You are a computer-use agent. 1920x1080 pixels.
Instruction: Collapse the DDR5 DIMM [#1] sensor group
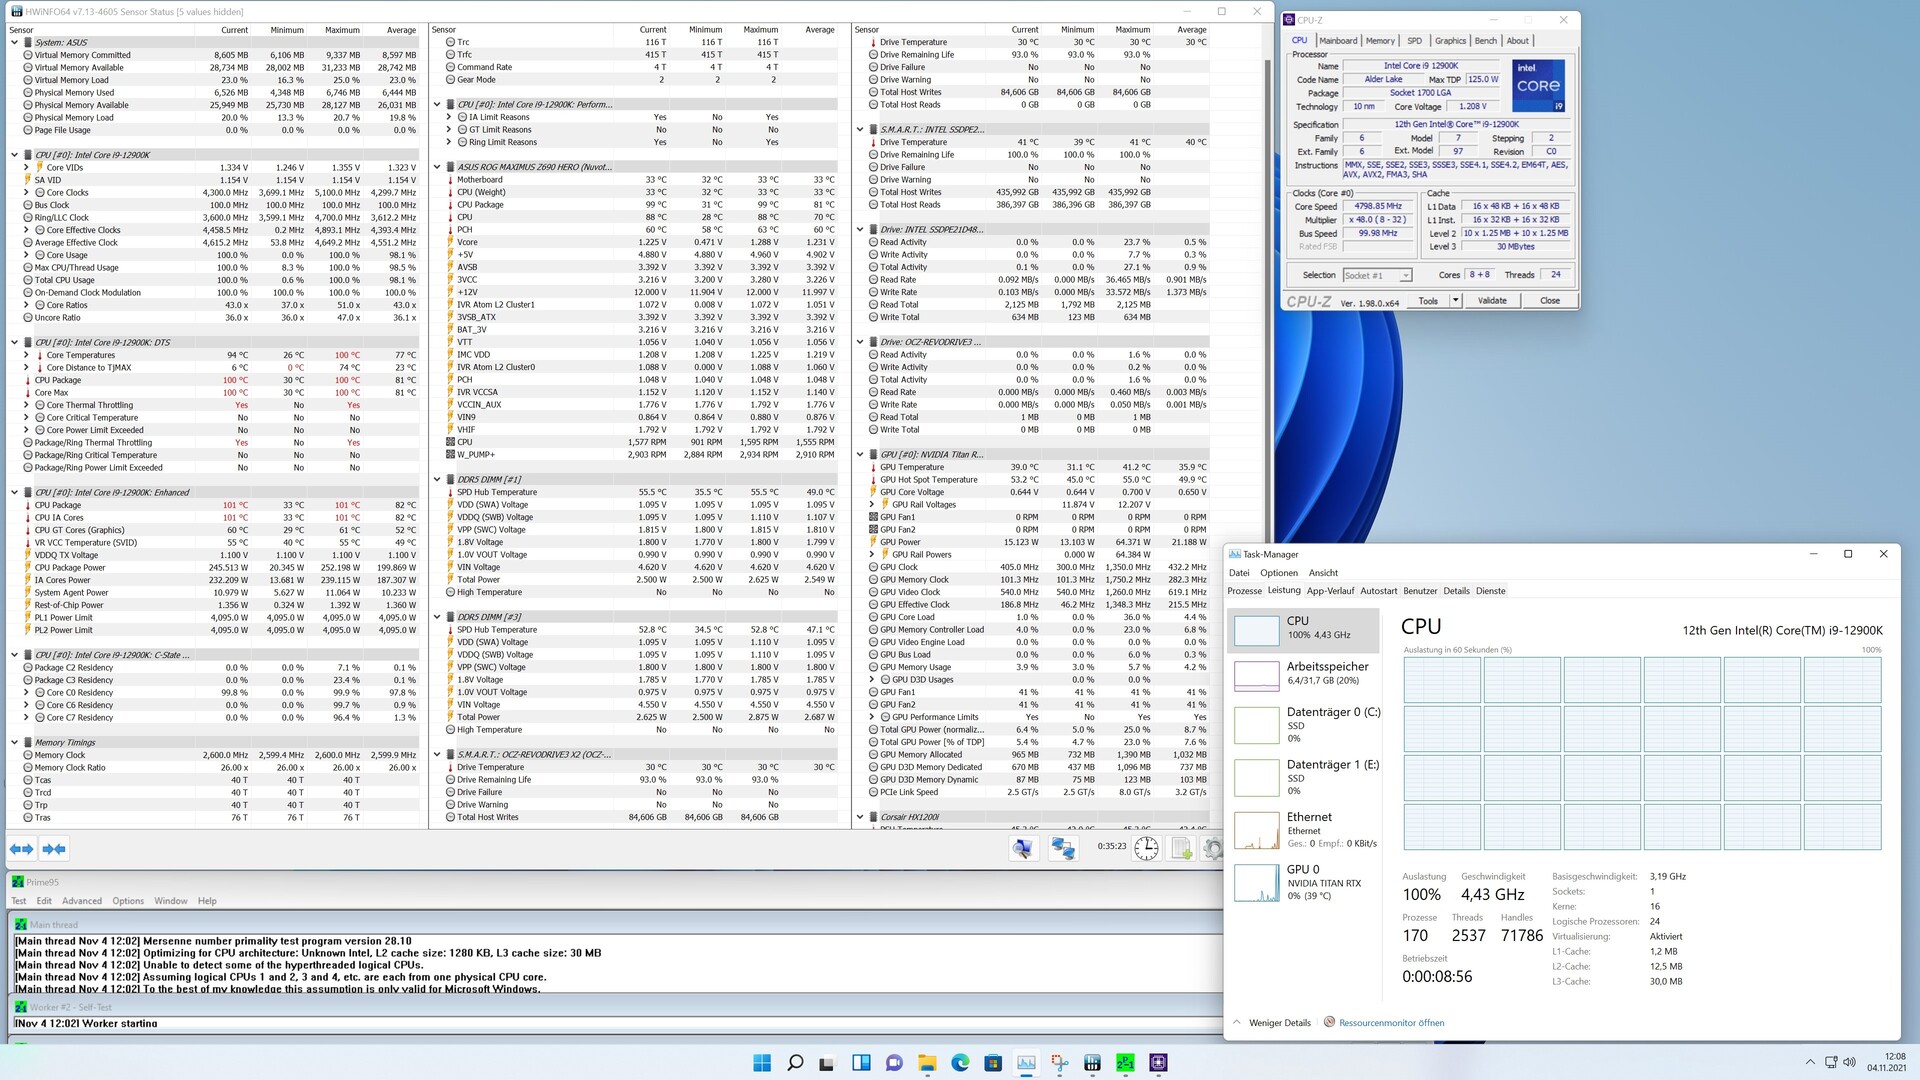click(x=437, y=480)
